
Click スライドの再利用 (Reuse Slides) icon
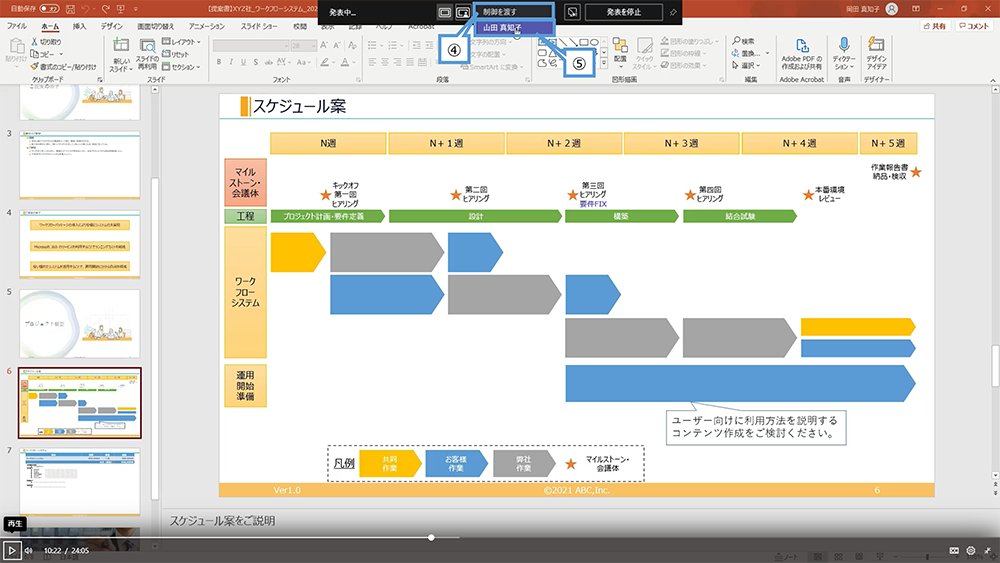tap(147, 45)
